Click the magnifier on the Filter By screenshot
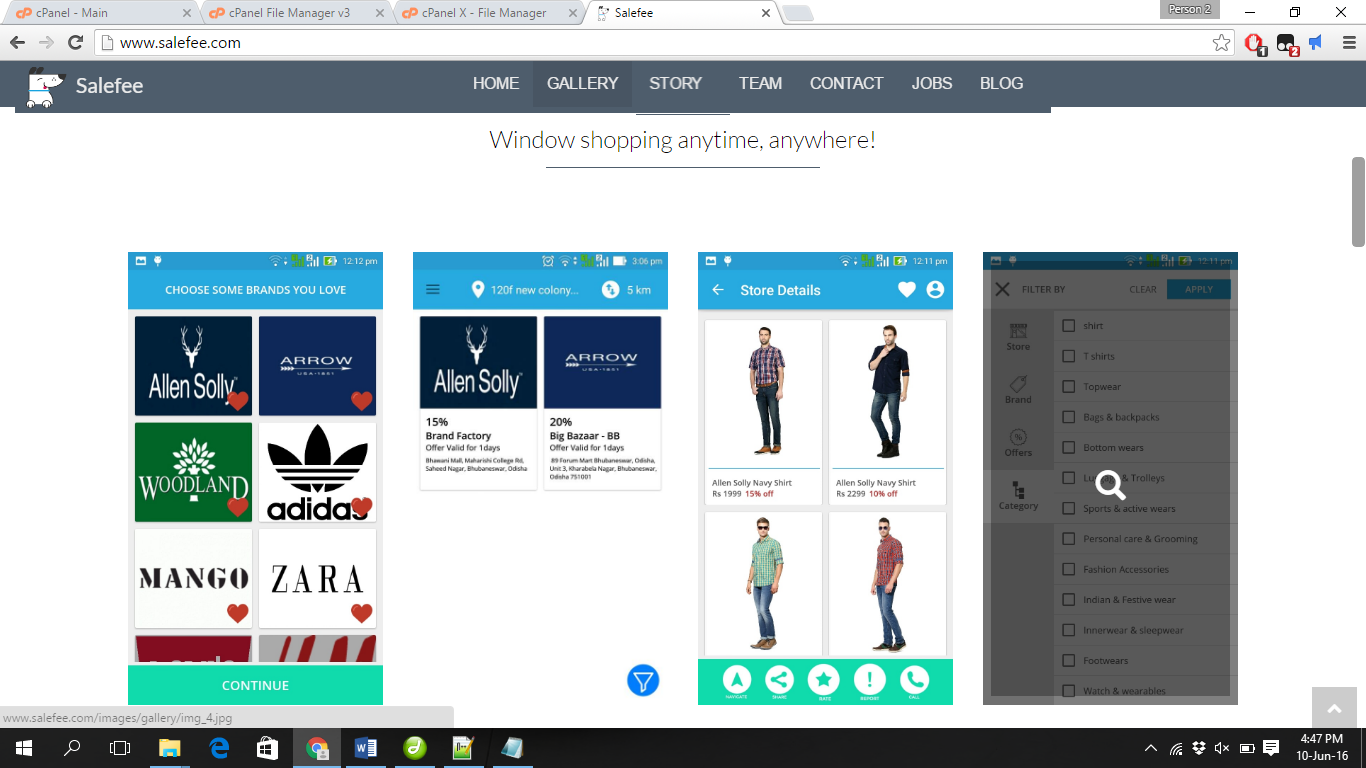The height and width of the screenshot is (768, 1366). click(1110, 486)
